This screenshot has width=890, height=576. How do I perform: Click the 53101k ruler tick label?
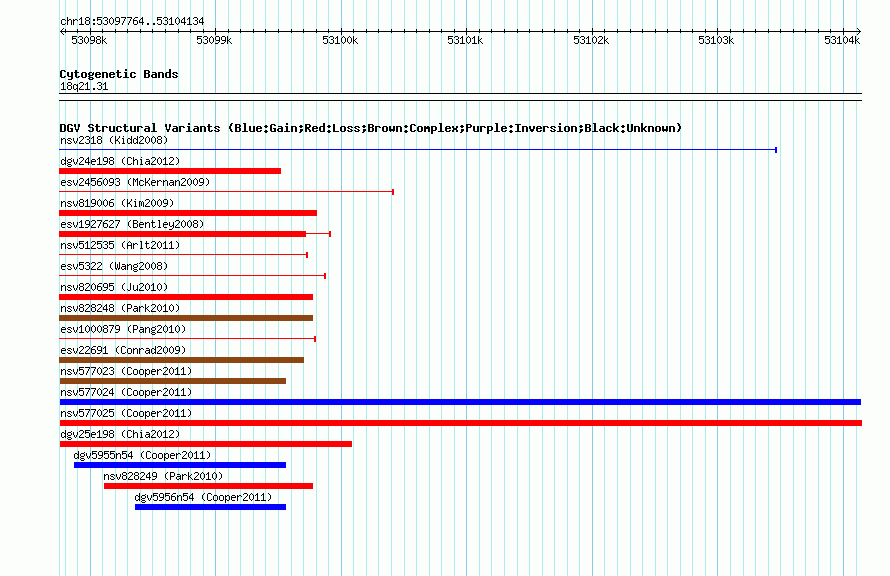[x=465, y=40]
